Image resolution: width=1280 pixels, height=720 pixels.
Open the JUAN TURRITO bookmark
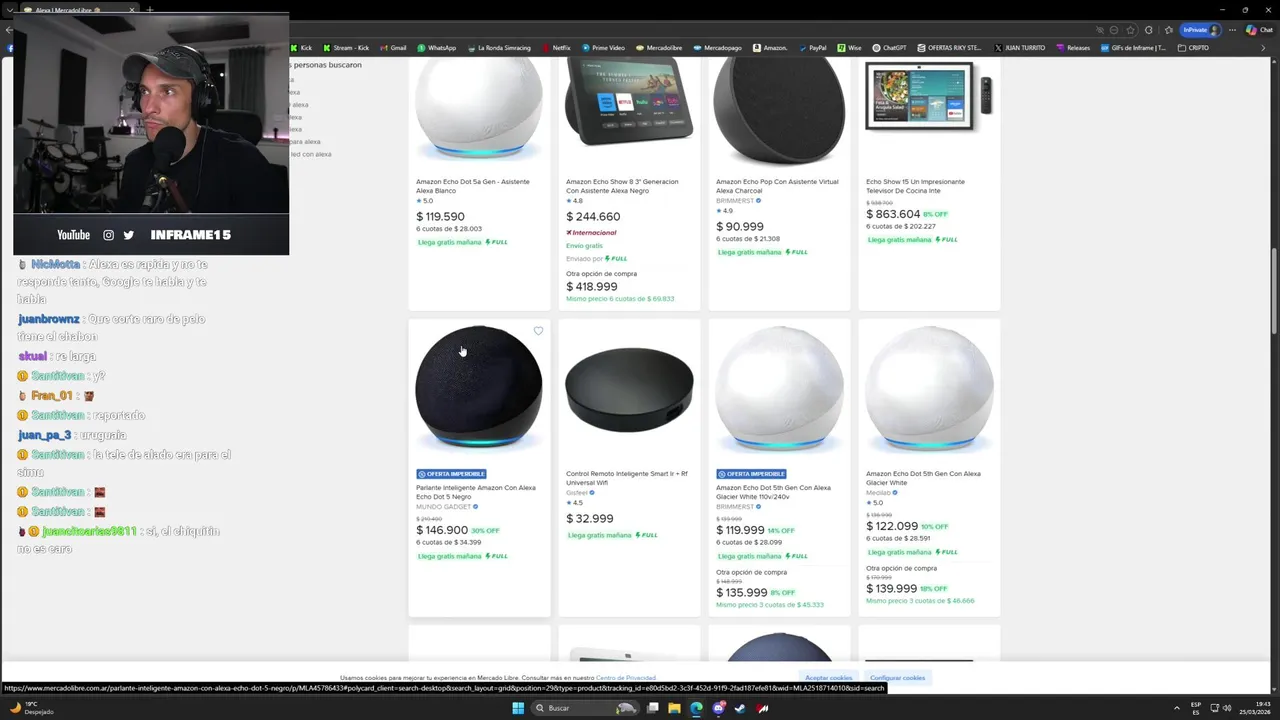click(1019, 48)
